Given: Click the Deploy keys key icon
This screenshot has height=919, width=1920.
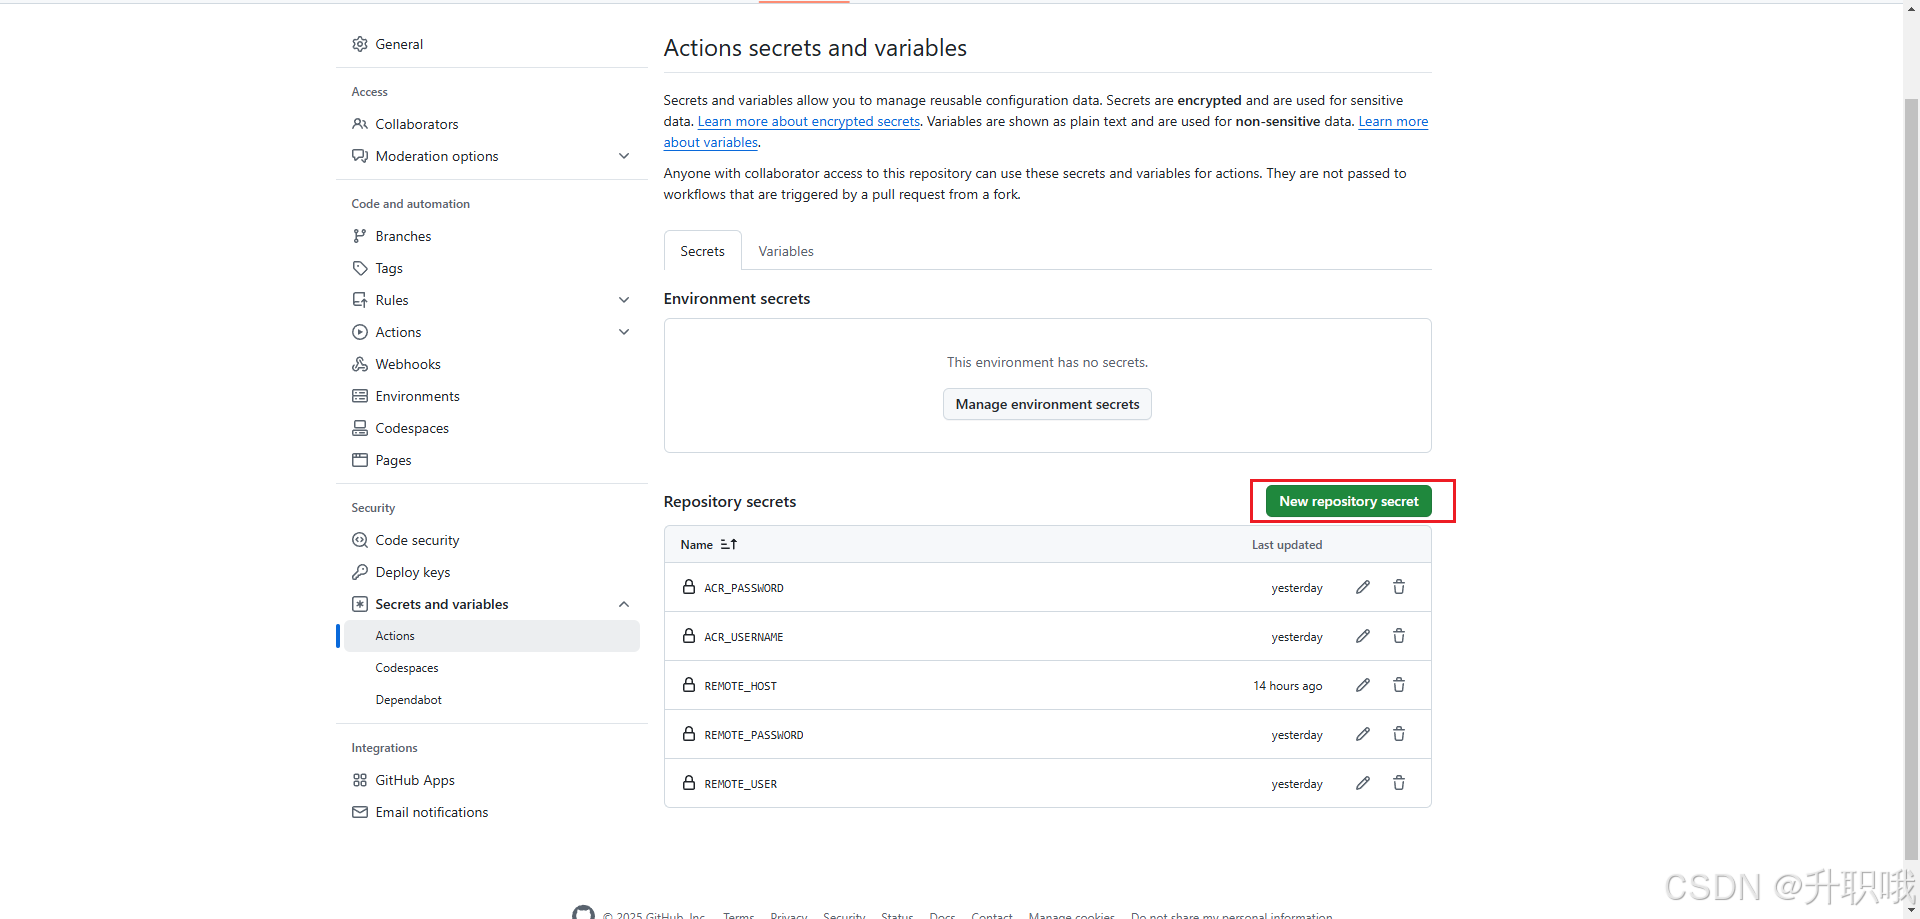Looking at the screenshot, I should pyautogui.click(x=360, y=572).
